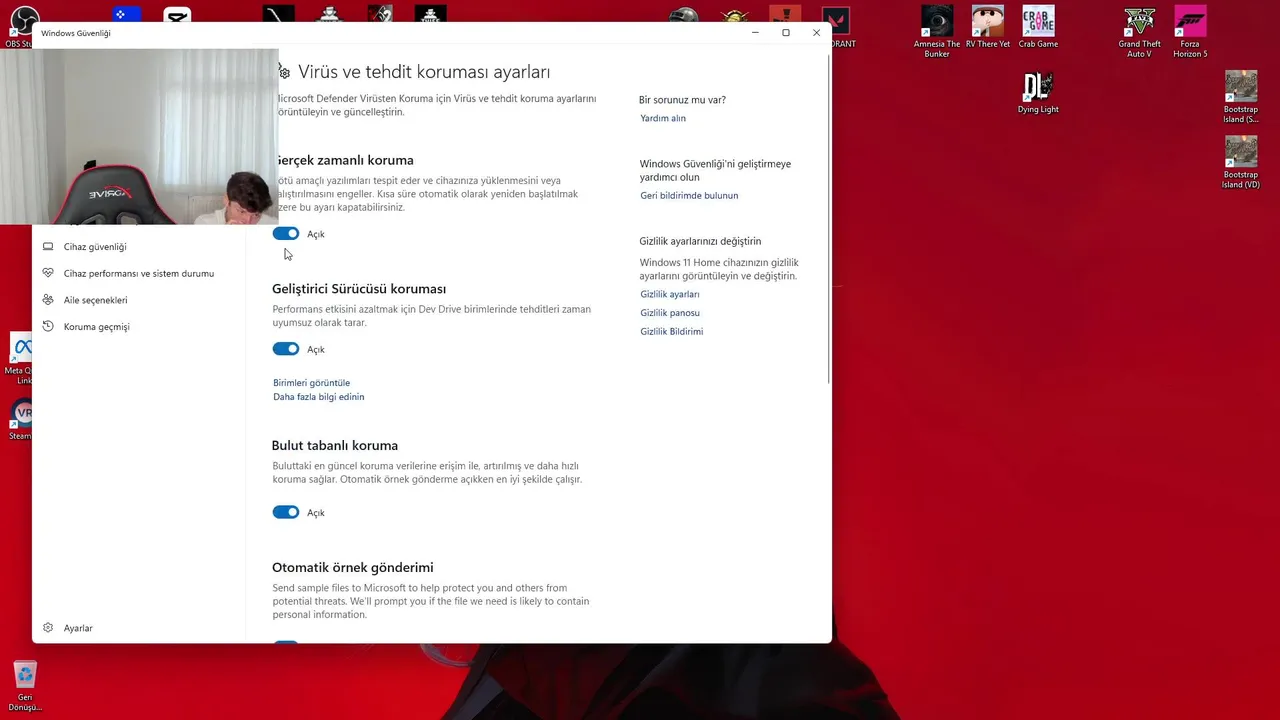1280x720 pixels.
Task: Click the laptop icon beside Cihaz güvenliği
Action: (x=48, y=246)
